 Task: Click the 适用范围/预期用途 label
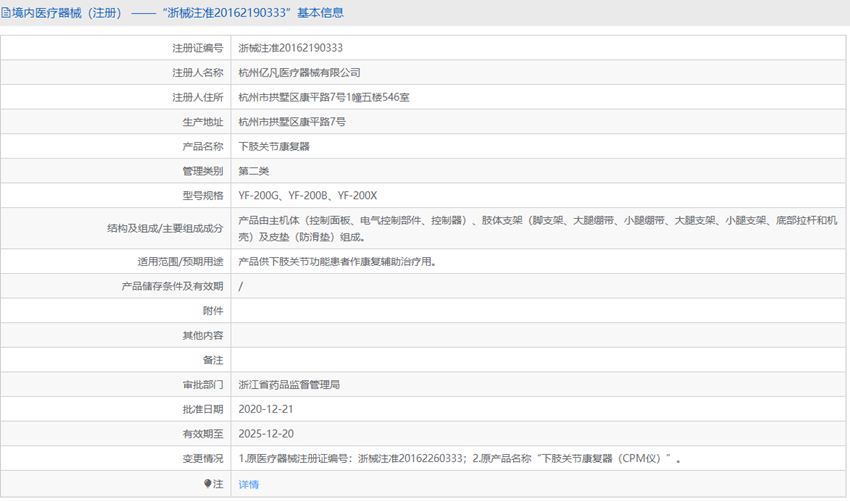(x=181, y=262)
